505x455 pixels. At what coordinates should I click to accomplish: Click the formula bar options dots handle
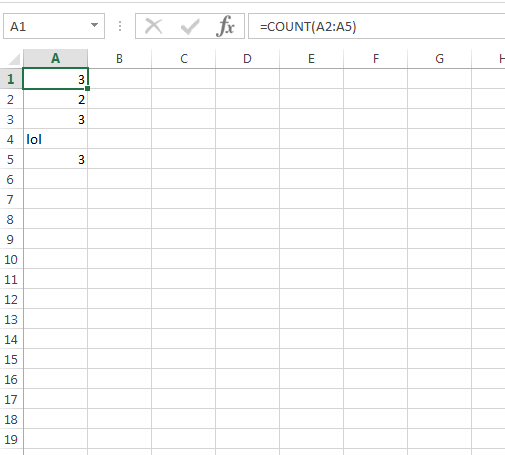click(x=120, y=26)
